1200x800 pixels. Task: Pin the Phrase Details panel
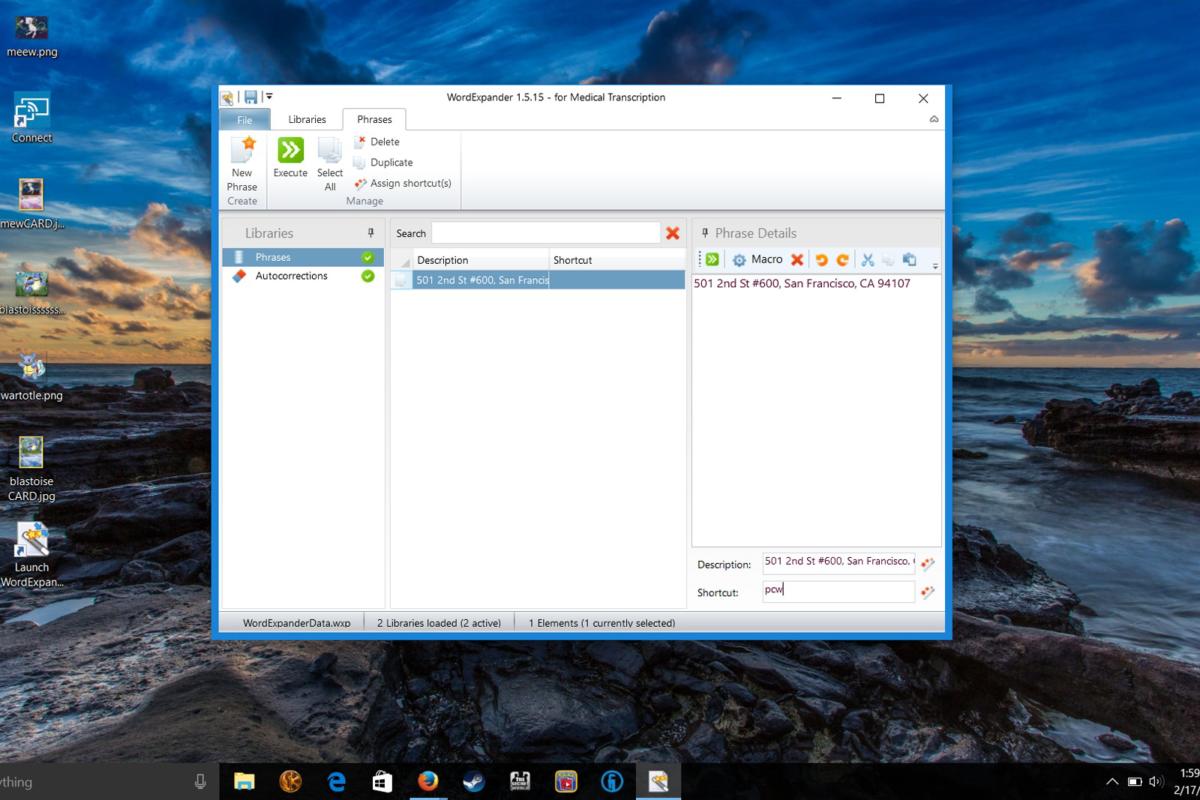pyautogui.click(x=705, y=233)
